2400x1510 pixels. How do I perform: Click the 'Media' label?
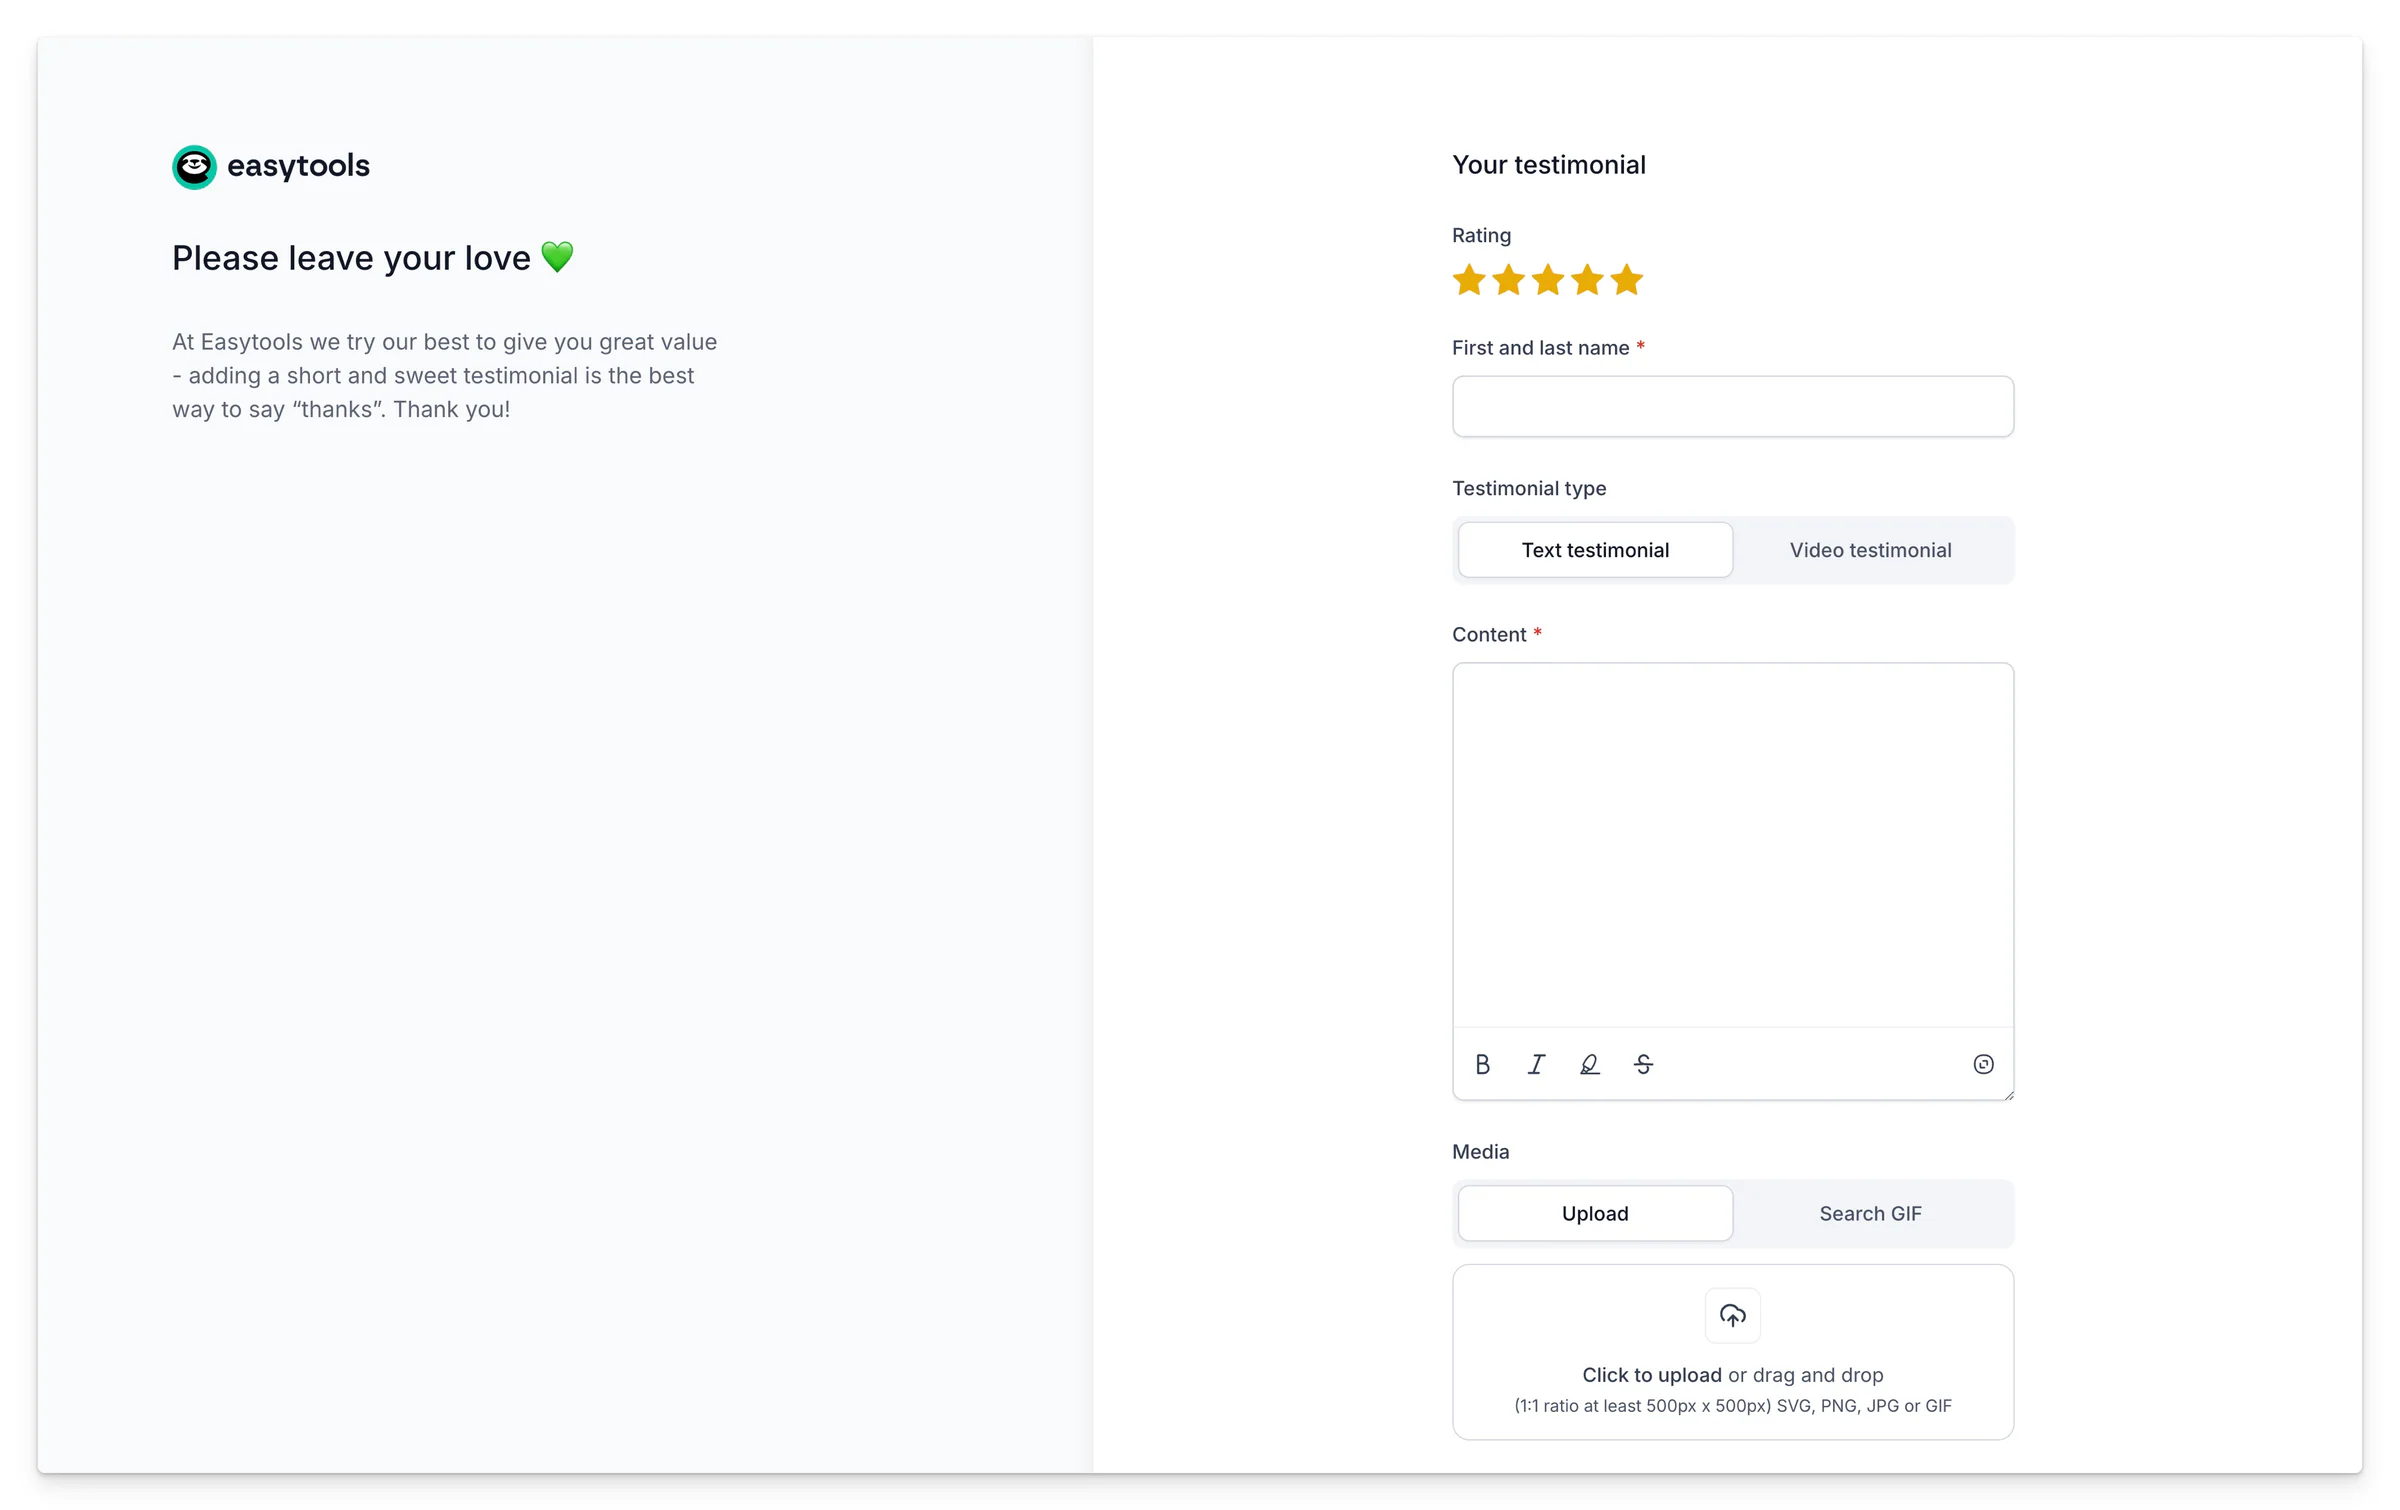point(1480,1151)
